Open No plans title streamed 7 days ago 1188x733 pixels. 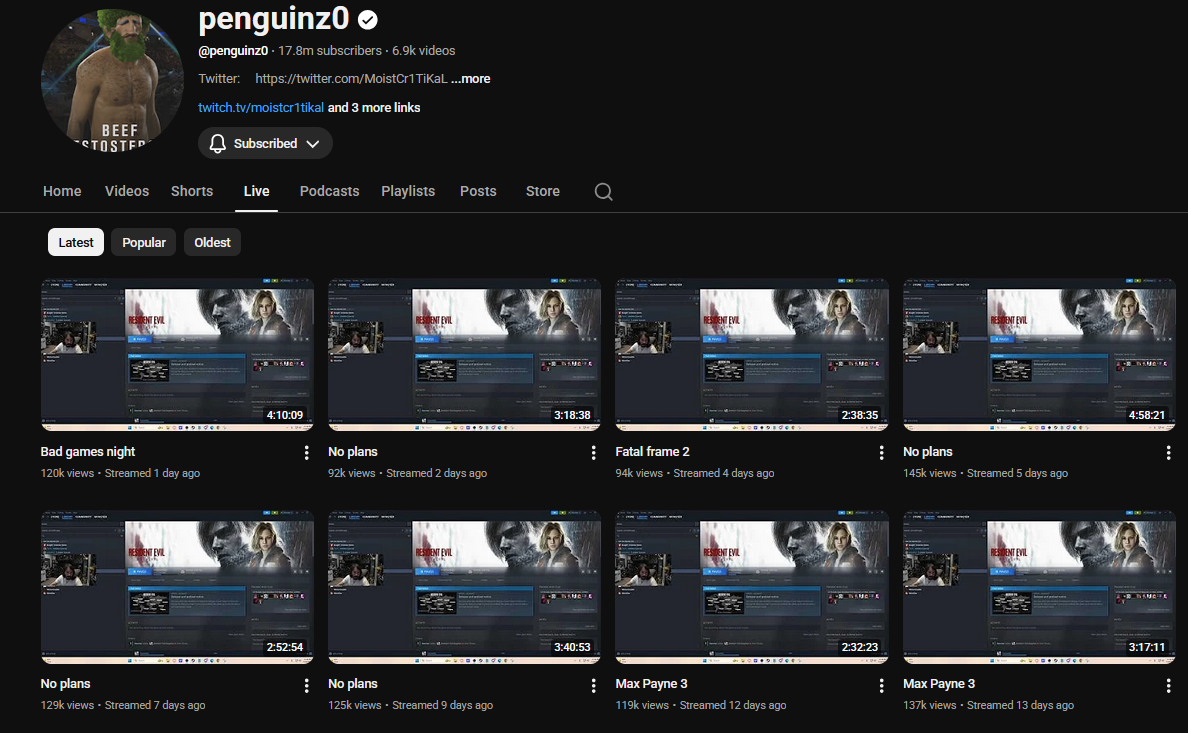pos(65,684)
